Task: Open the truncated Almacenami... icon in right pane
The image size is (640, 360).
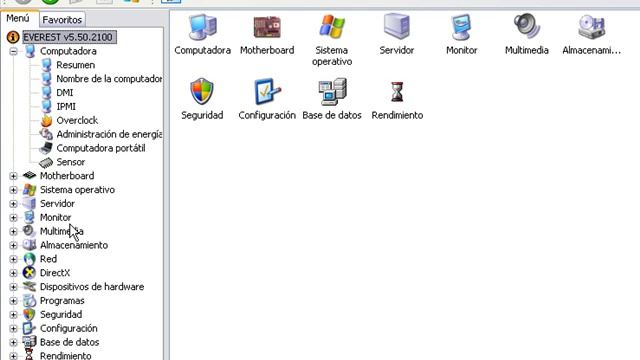Action: (x=591, y=27)
